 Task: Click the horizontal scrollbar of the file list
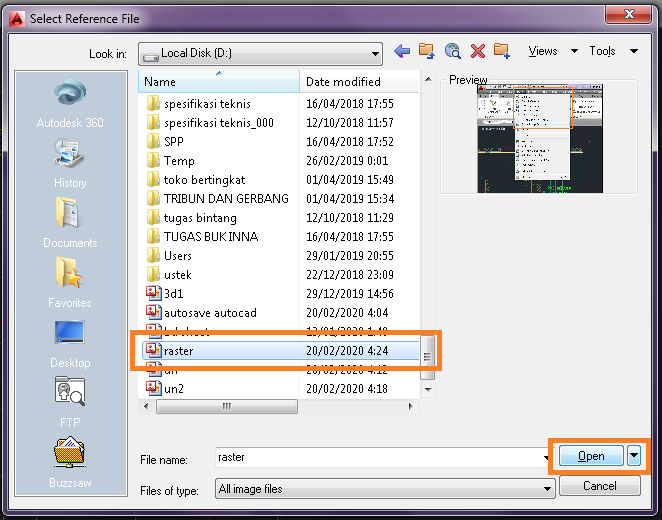280,407
